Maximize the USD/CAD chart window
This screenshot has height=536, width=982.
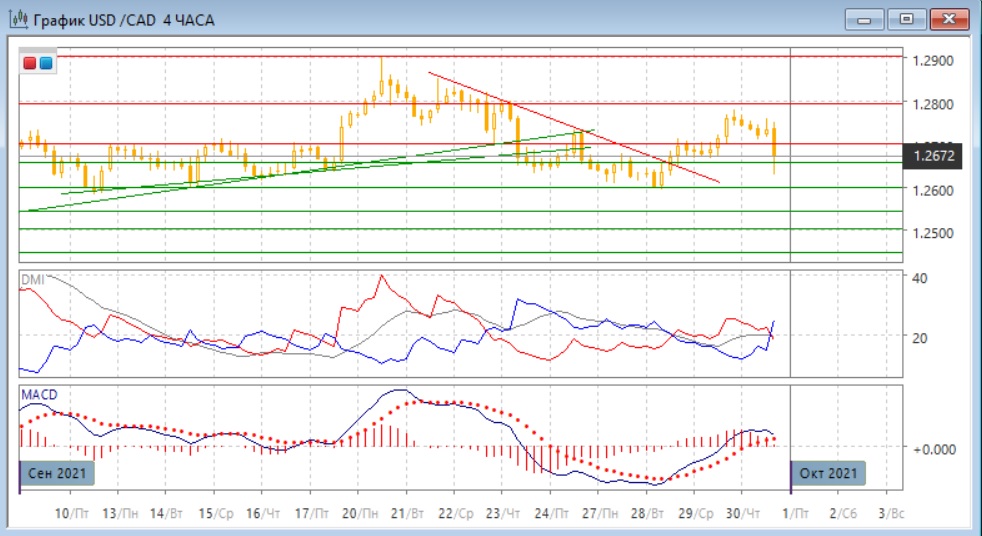point(906,19)
